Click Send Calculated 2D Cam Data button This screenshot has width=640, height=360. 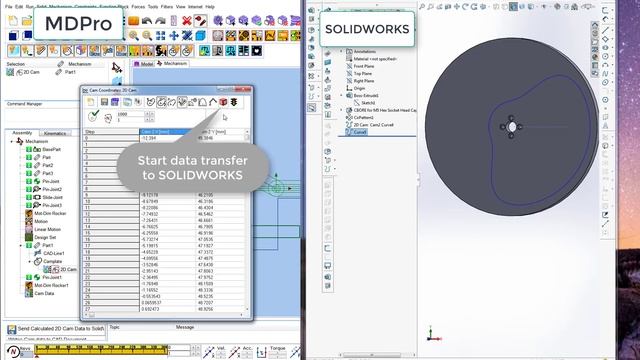pos(56,329)
